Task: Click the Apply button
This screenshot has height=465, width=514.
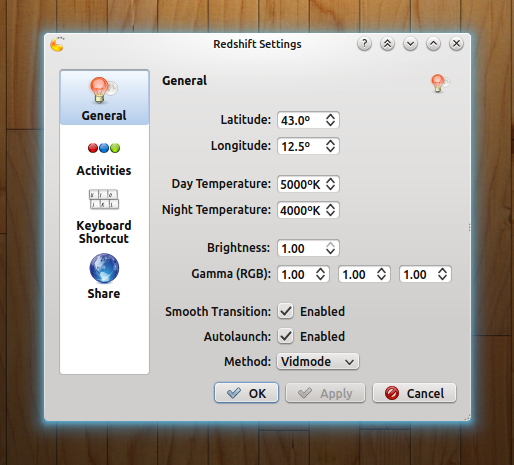Action: (x=325, y=393)
